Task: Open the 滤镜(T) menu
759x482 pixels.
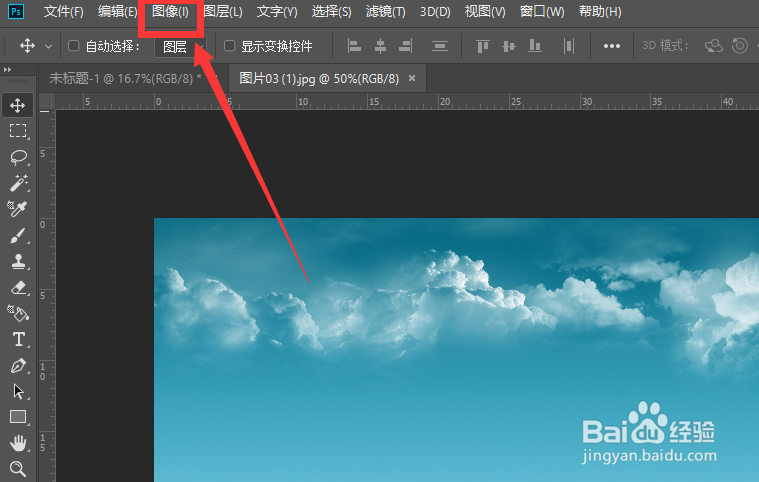Action: pos(386,12)
